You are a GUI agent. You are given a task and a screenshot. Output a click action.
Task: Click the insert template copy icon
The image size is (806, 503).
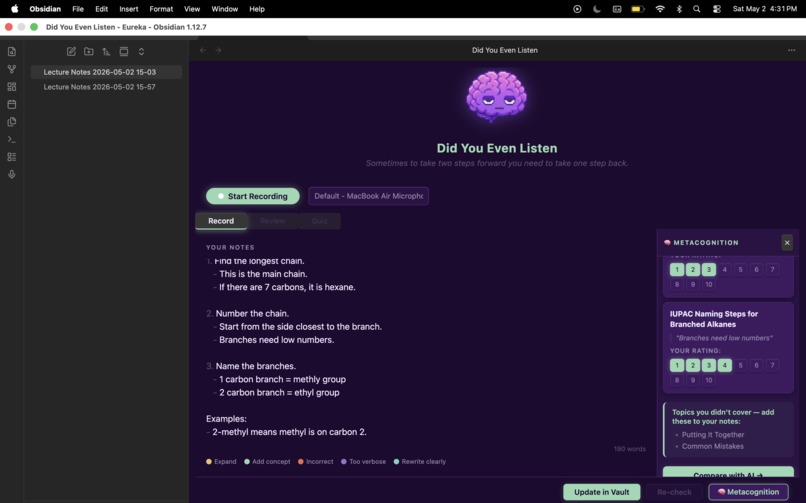click(x=12, y=122)
